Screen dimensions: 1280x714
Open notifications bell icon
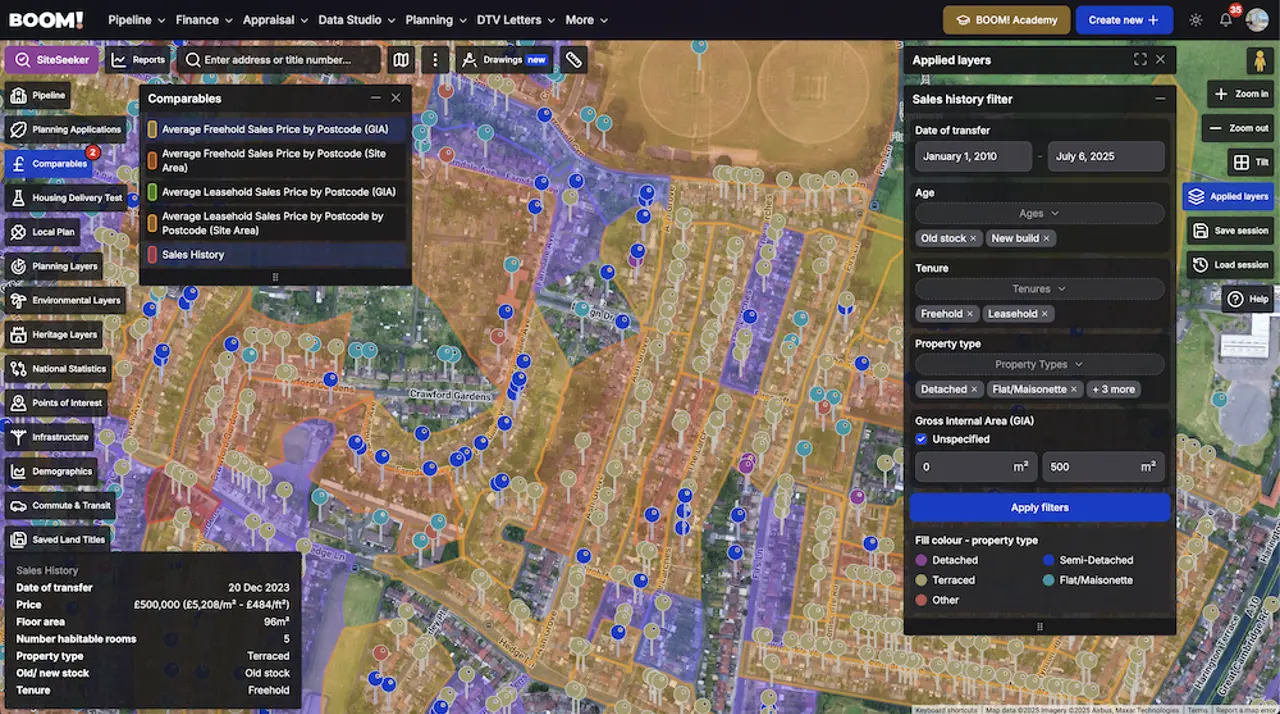[x=1226, y=20]
